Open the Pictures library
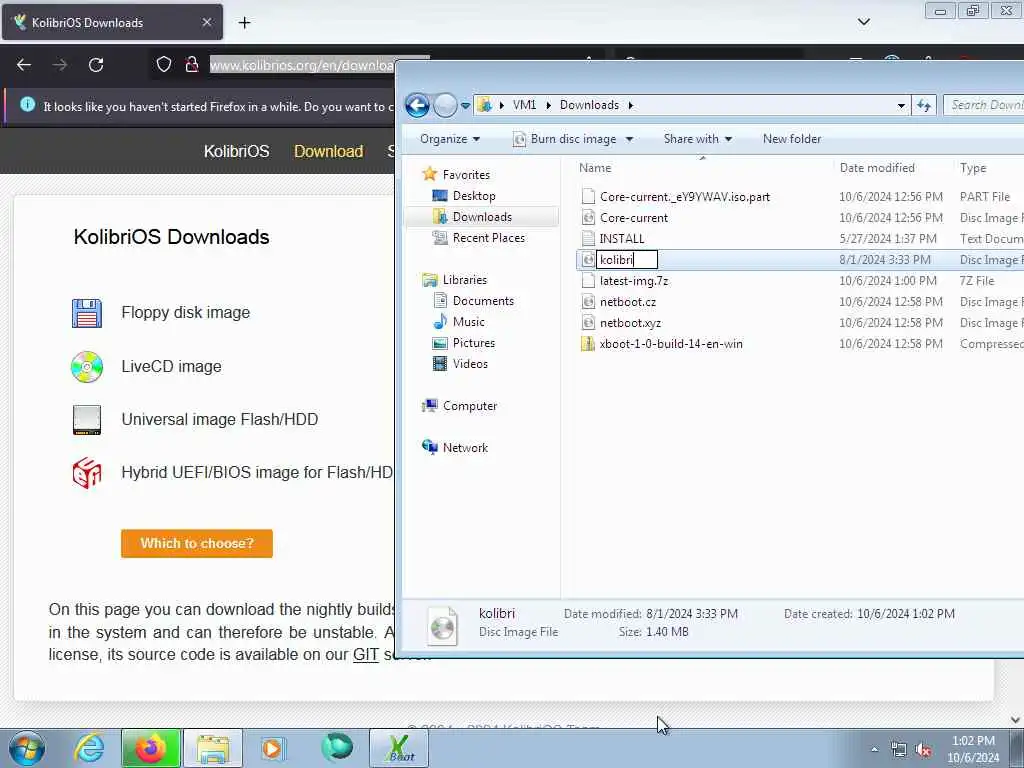The image size is (1024, 768). (473, 343)
